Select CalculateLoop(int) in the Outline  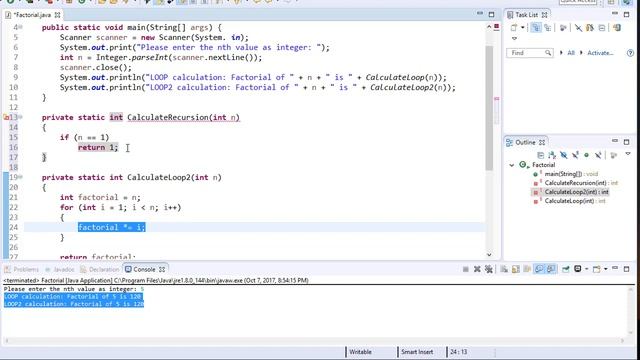(569, 201)
